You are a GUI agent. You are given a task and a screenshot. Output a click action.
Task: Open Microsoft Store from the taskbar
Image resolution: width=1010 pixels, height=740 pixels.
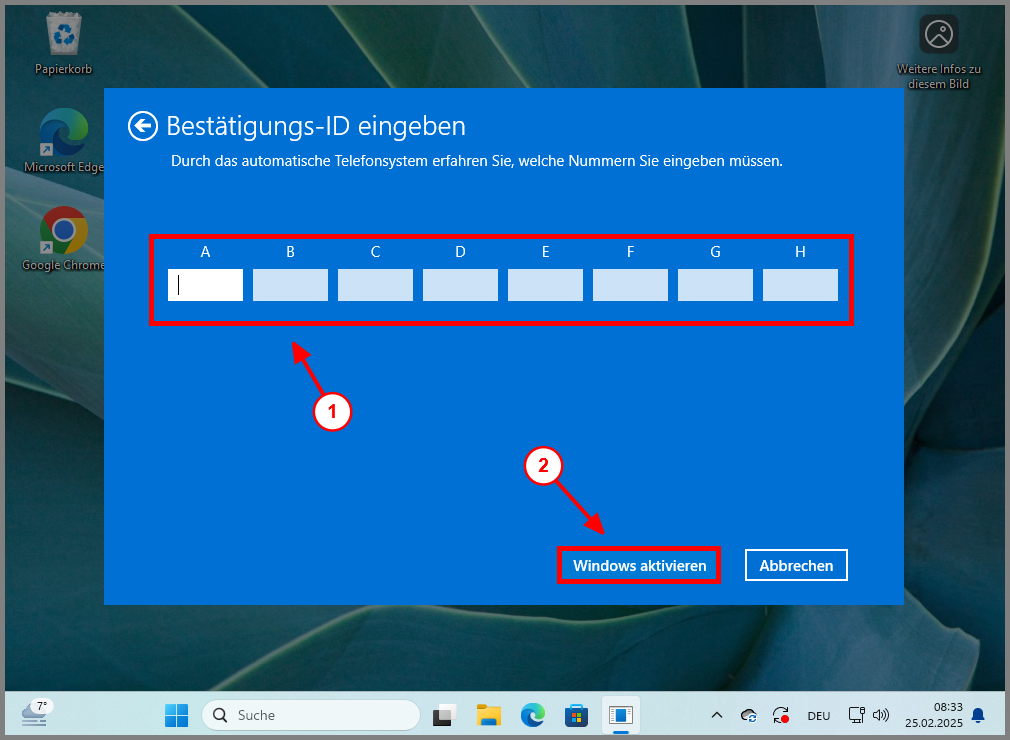576,715
